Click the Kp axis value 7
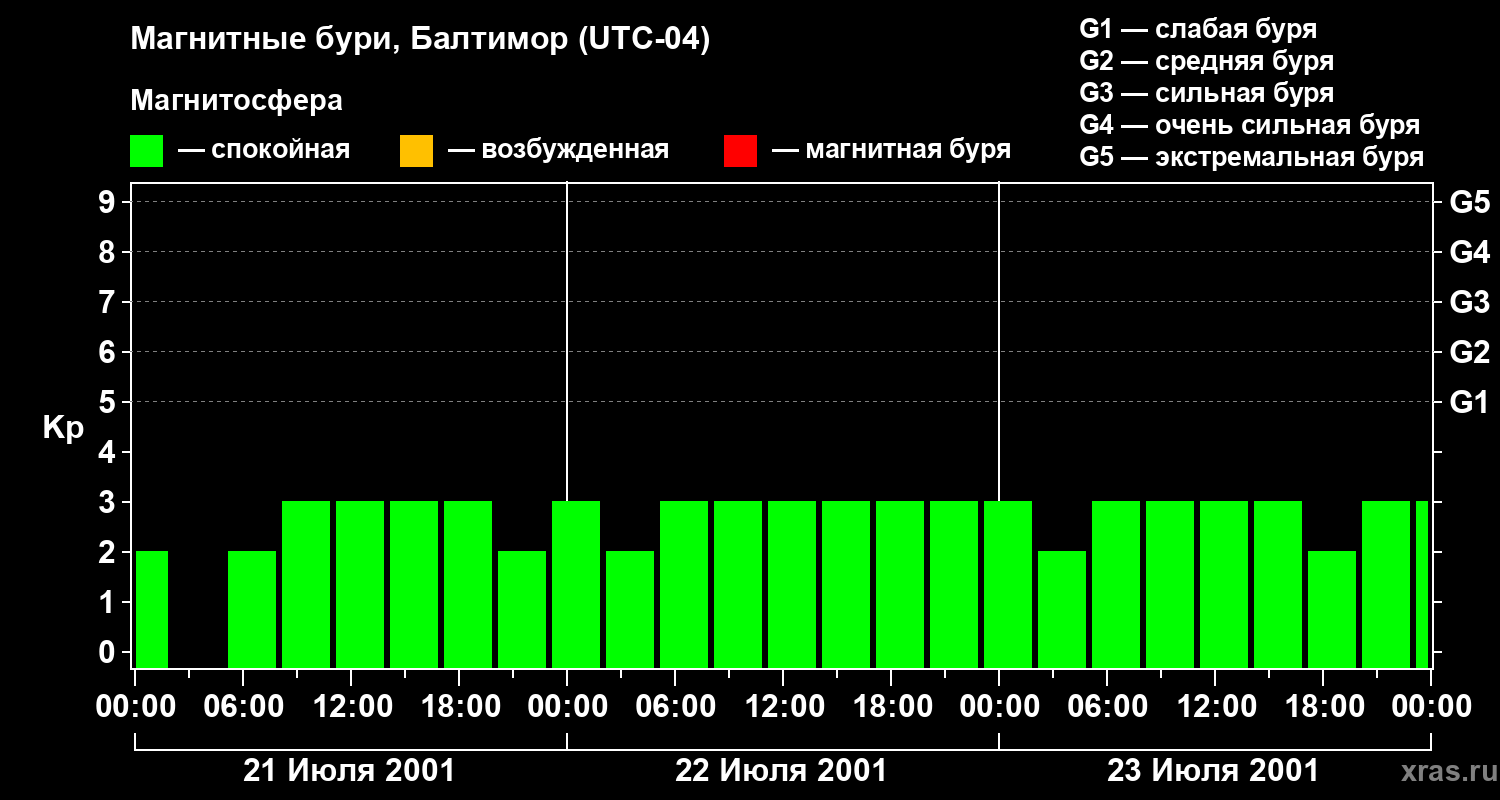The height and width of the screenshot is (800, 1500). click(x=109, y=302)
